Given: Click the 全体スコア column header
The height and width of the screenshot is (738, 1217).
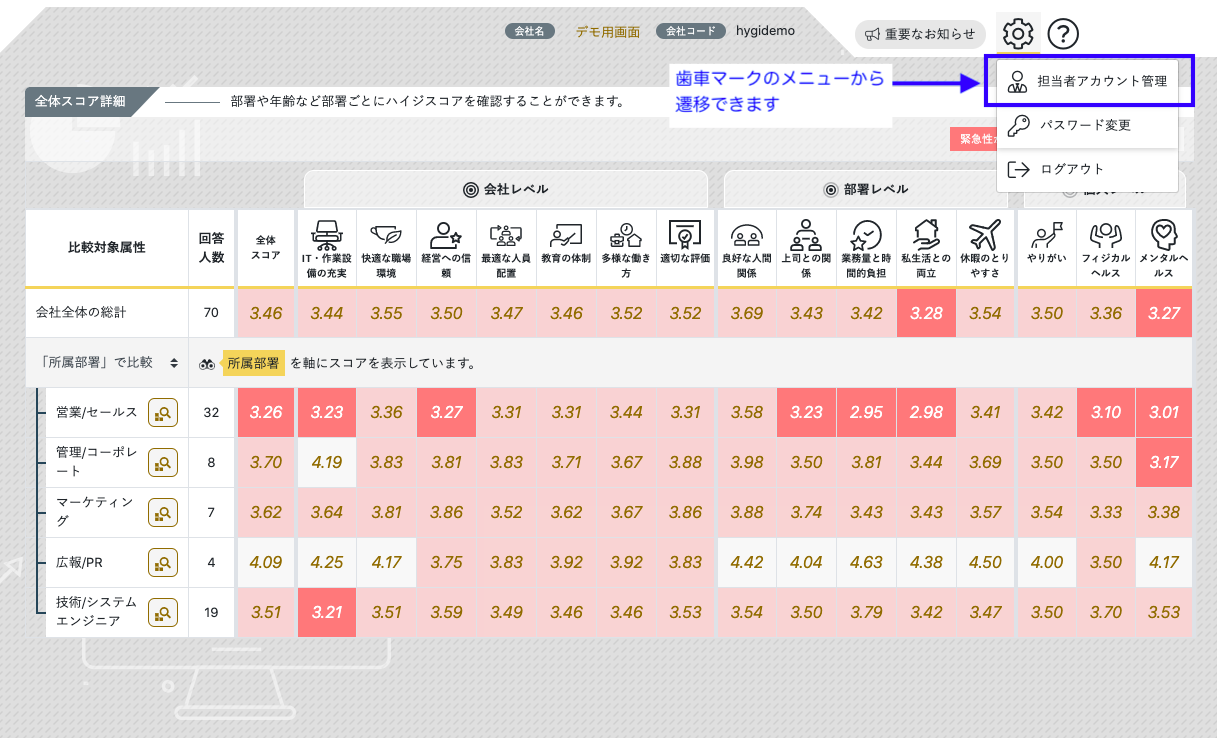Looking at the screenshot, I should pos(266,248).
